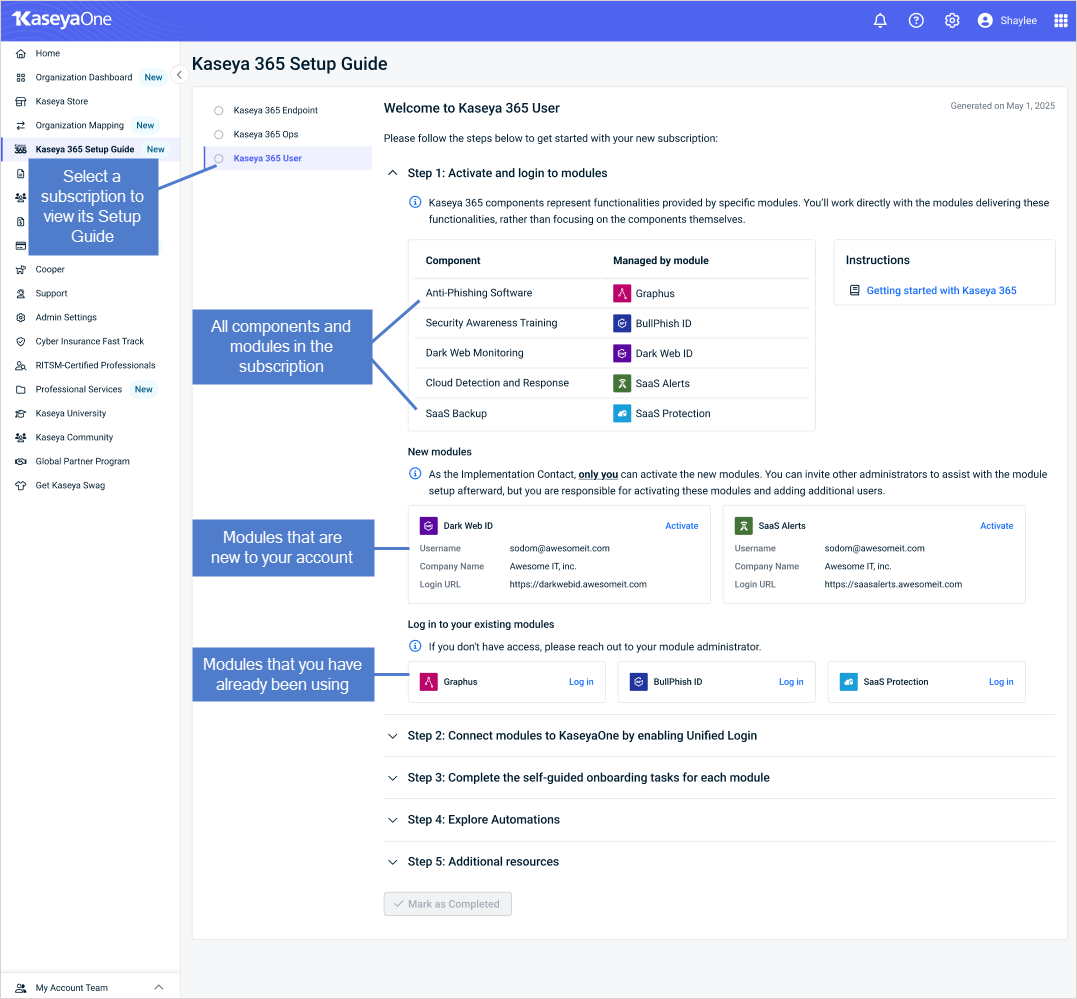Activate the Dark Web ID module
1077x999 pixels.
click(681, 526)
